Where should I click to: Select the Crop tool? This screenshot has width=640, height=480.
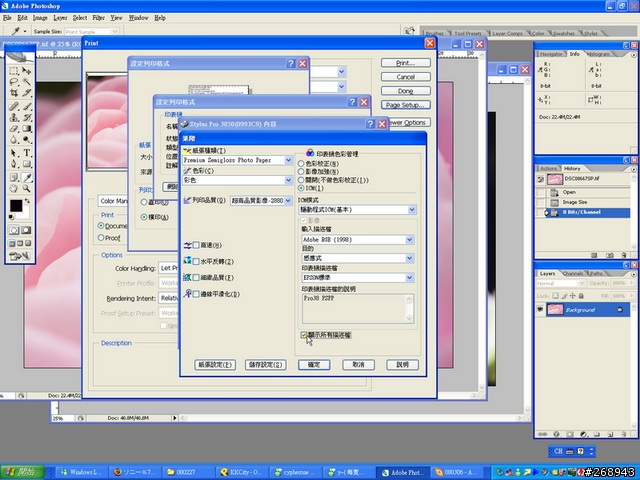(13, 93)
